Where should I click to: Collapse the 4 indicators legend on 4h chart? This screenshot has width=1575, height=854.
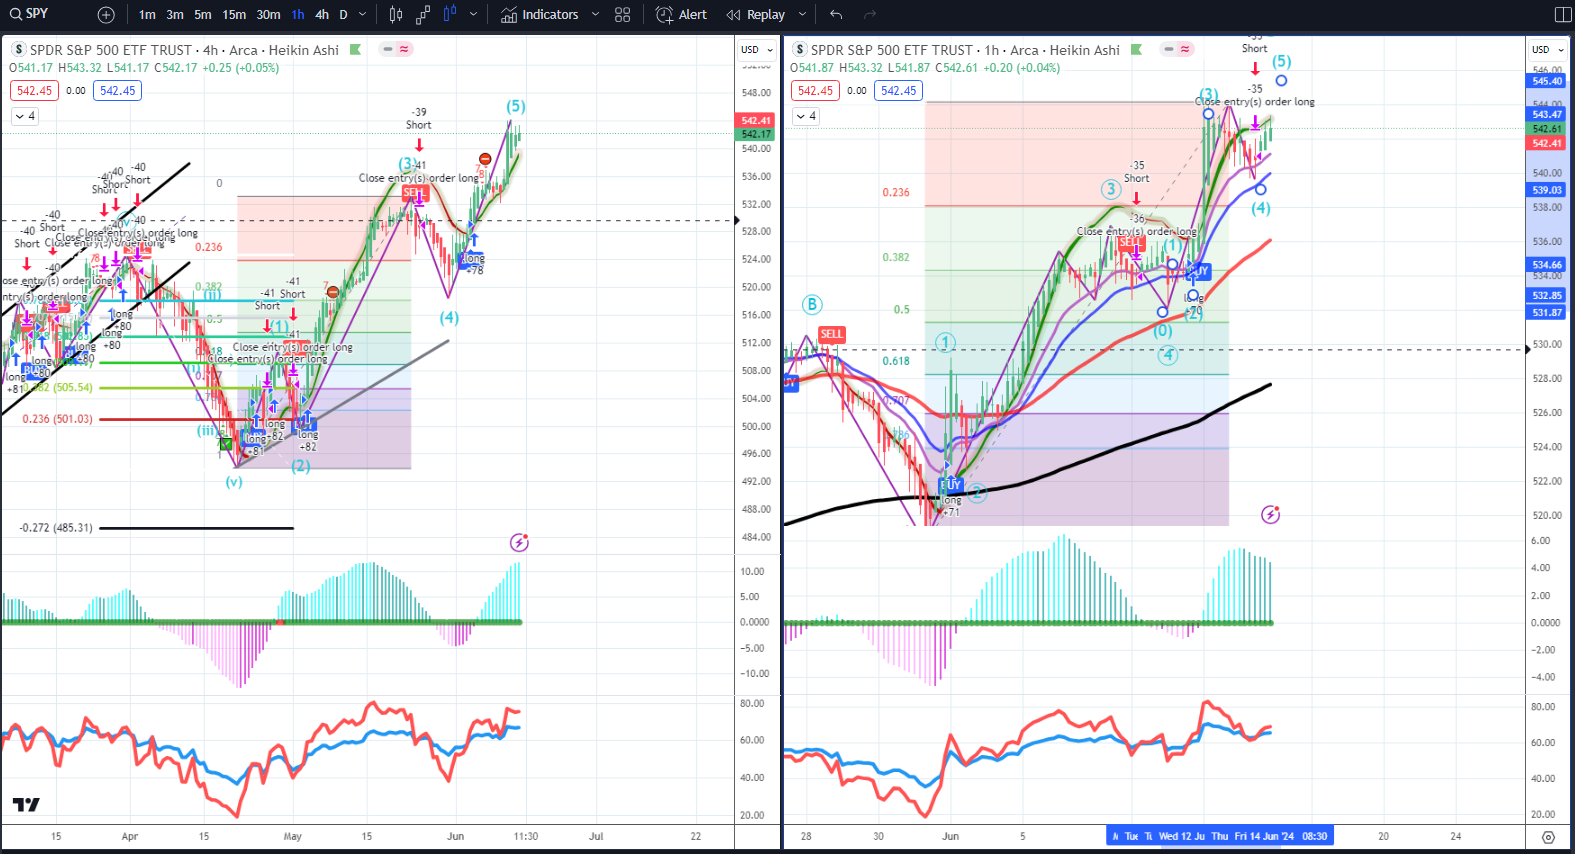[x=25, y=116]
